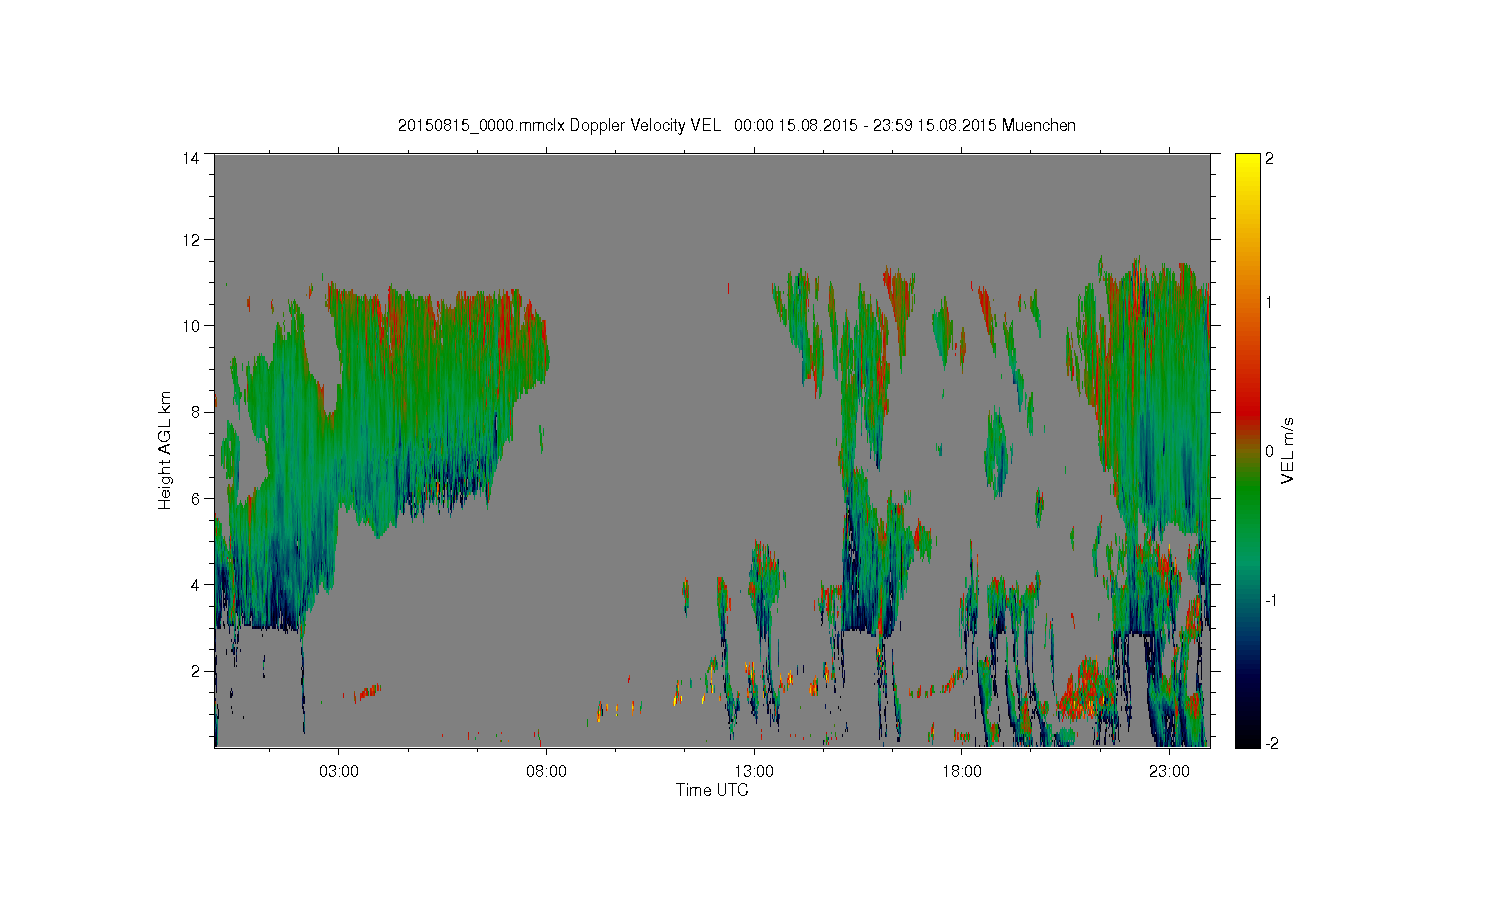1500x900 pixels.
Task: Click the height tick label 4
Action: tap(195, 584)
